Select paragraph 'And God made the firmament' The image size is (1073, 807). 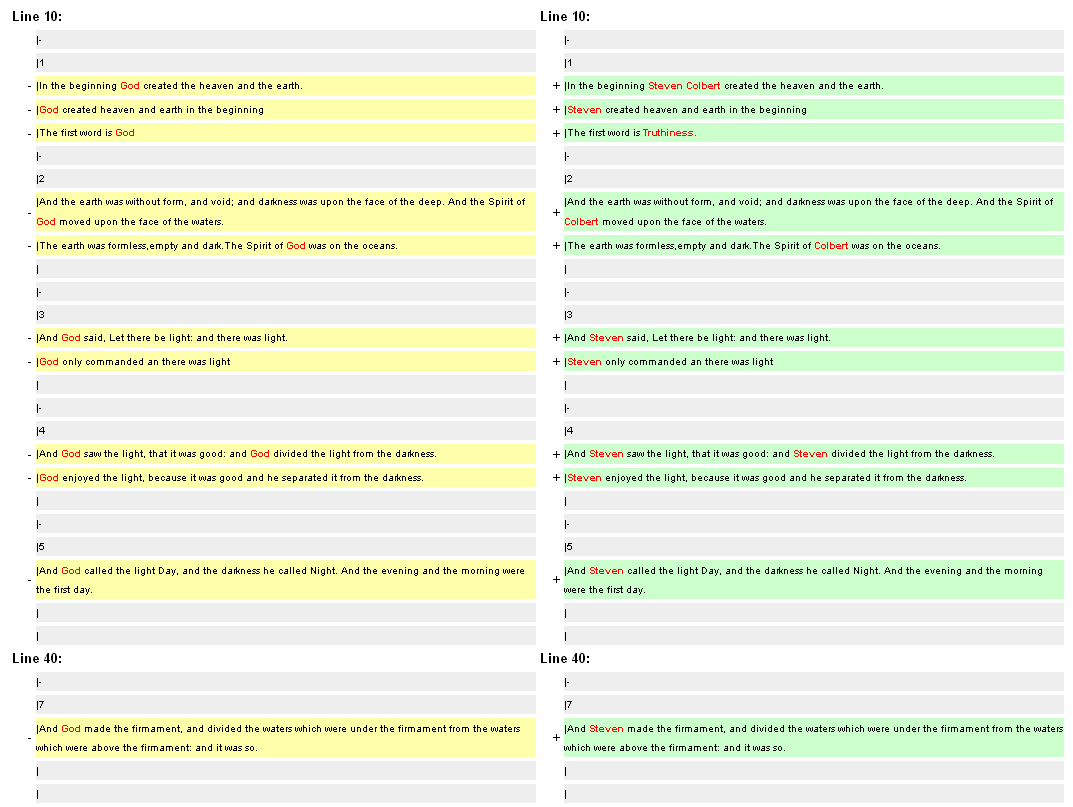click(x=285, y=738)
